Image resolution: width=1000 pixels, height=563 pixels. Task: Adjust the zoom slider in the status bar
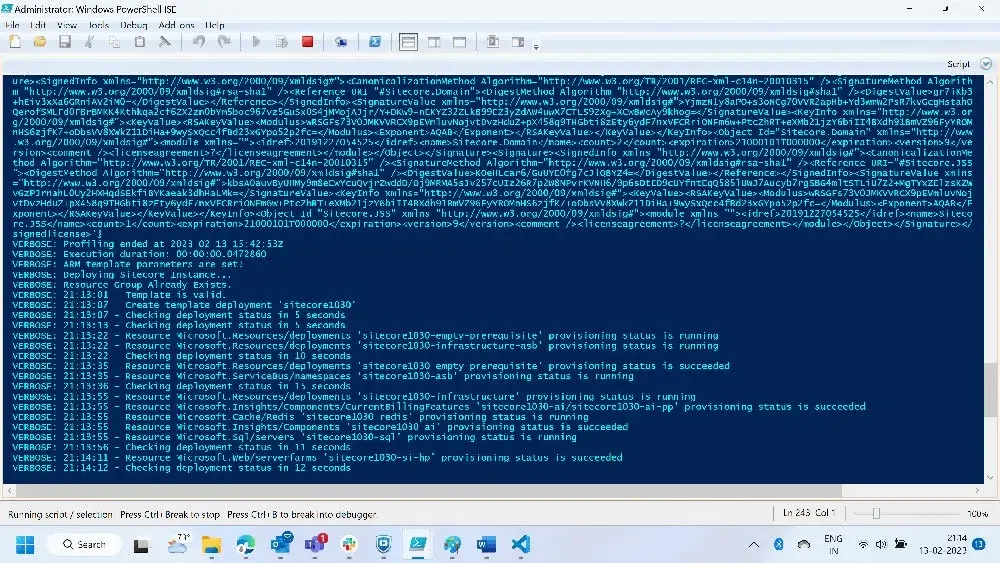(x=876, y=513)
